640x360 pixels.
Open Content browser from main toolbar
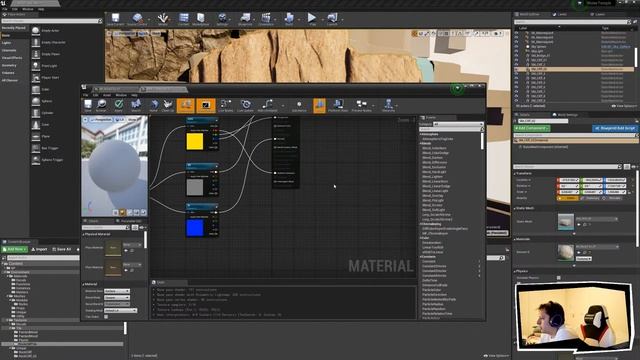184,19
